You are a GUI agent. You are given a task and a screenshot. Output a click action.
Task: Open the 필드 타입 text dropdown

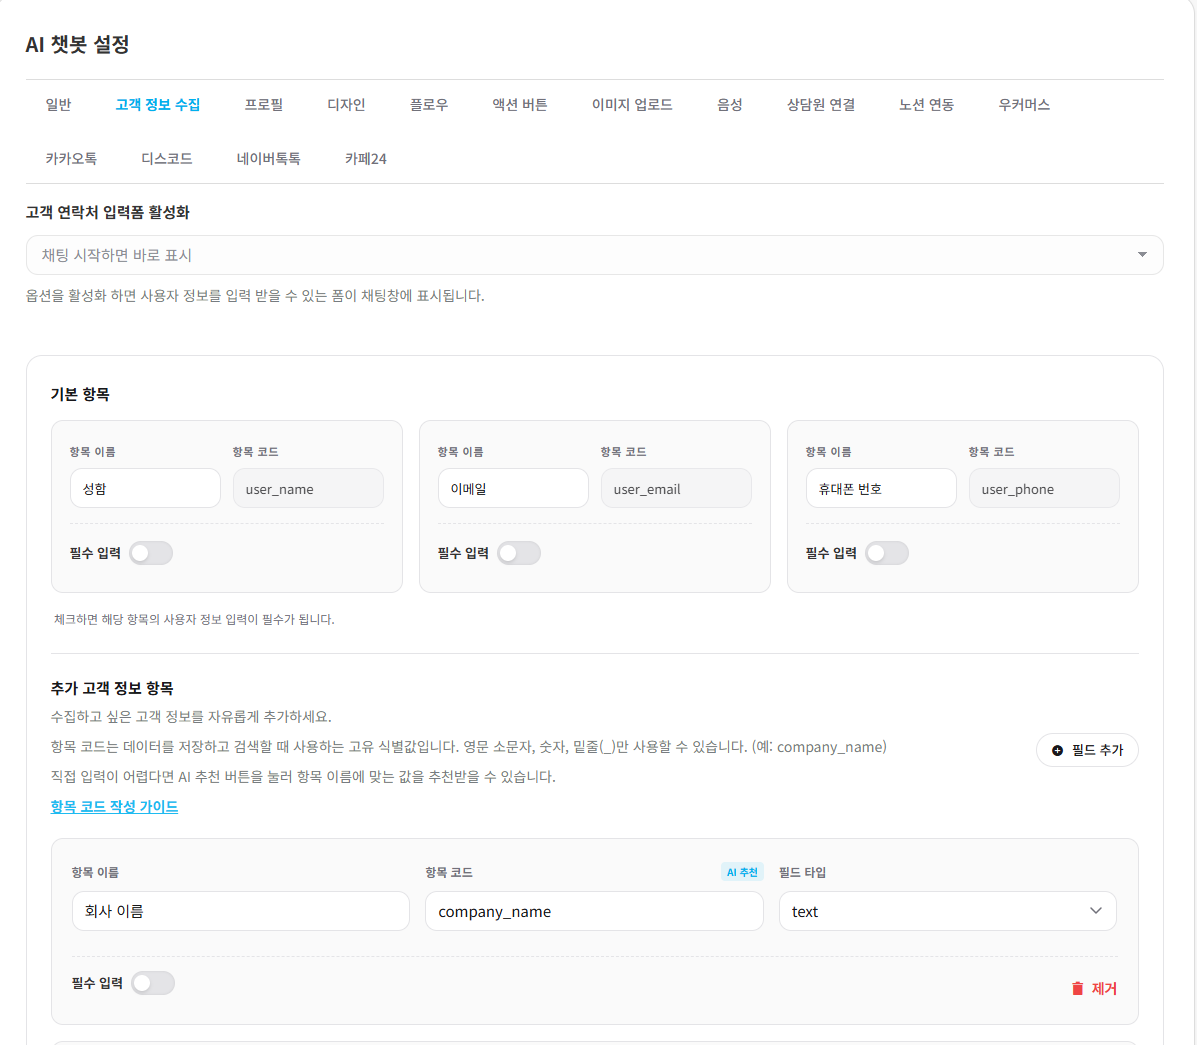[x=947, y=911]
